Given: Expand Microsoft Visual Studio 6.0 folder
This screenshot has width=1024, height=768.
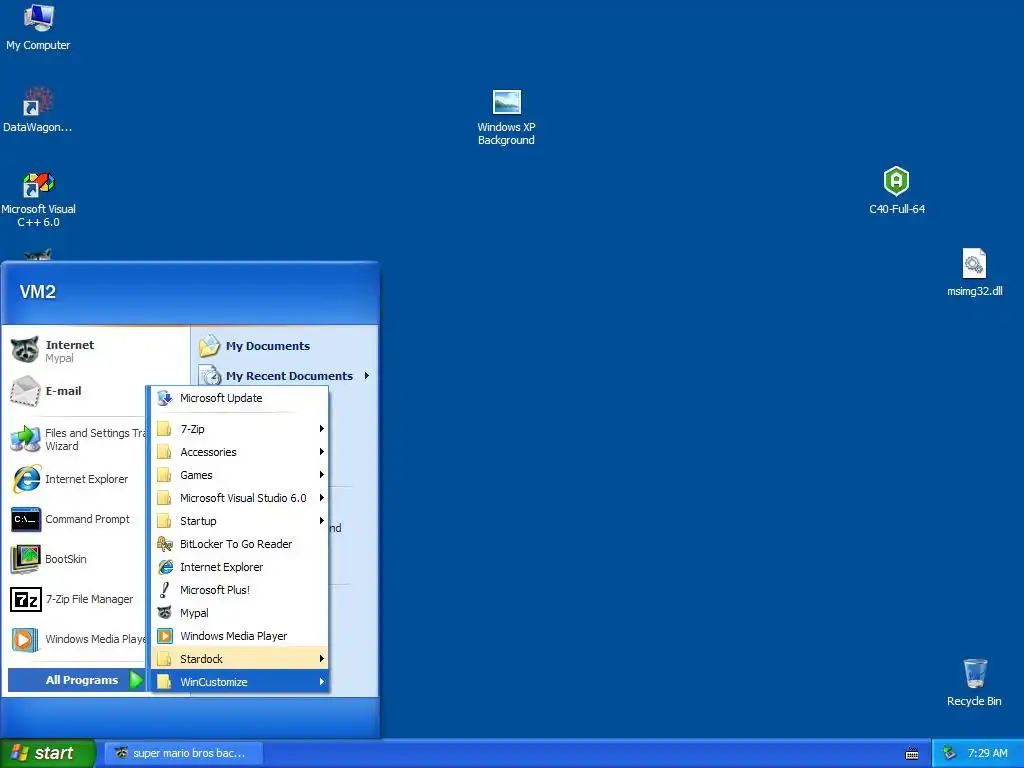Looking at the screenshot, I should tap(240, 498).
